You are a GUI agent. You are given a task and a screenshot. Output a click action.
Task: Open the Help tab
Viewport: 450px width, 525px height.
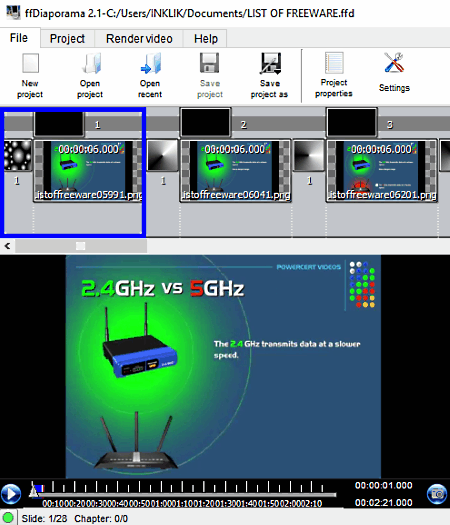pyautogui.click(x=206, y=39)
